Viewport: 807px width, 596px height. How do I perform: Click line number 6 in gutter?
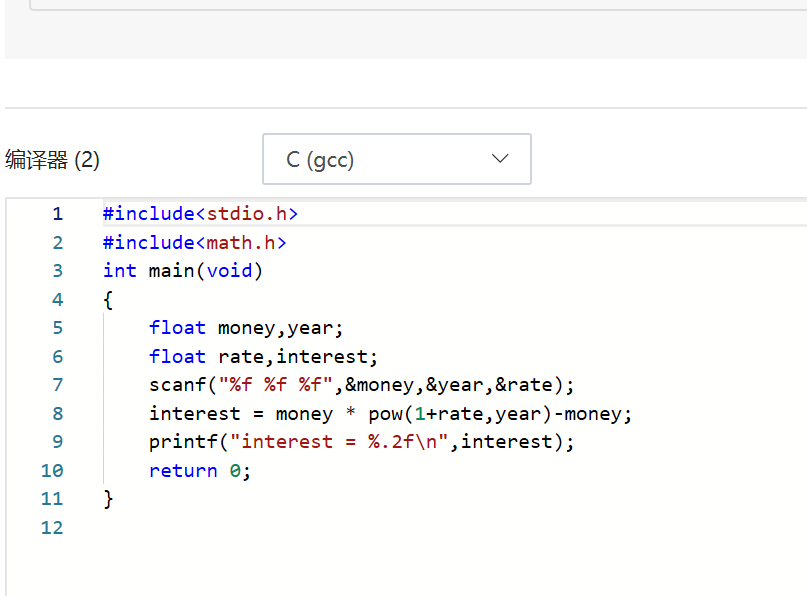click(x=57, y=357)
